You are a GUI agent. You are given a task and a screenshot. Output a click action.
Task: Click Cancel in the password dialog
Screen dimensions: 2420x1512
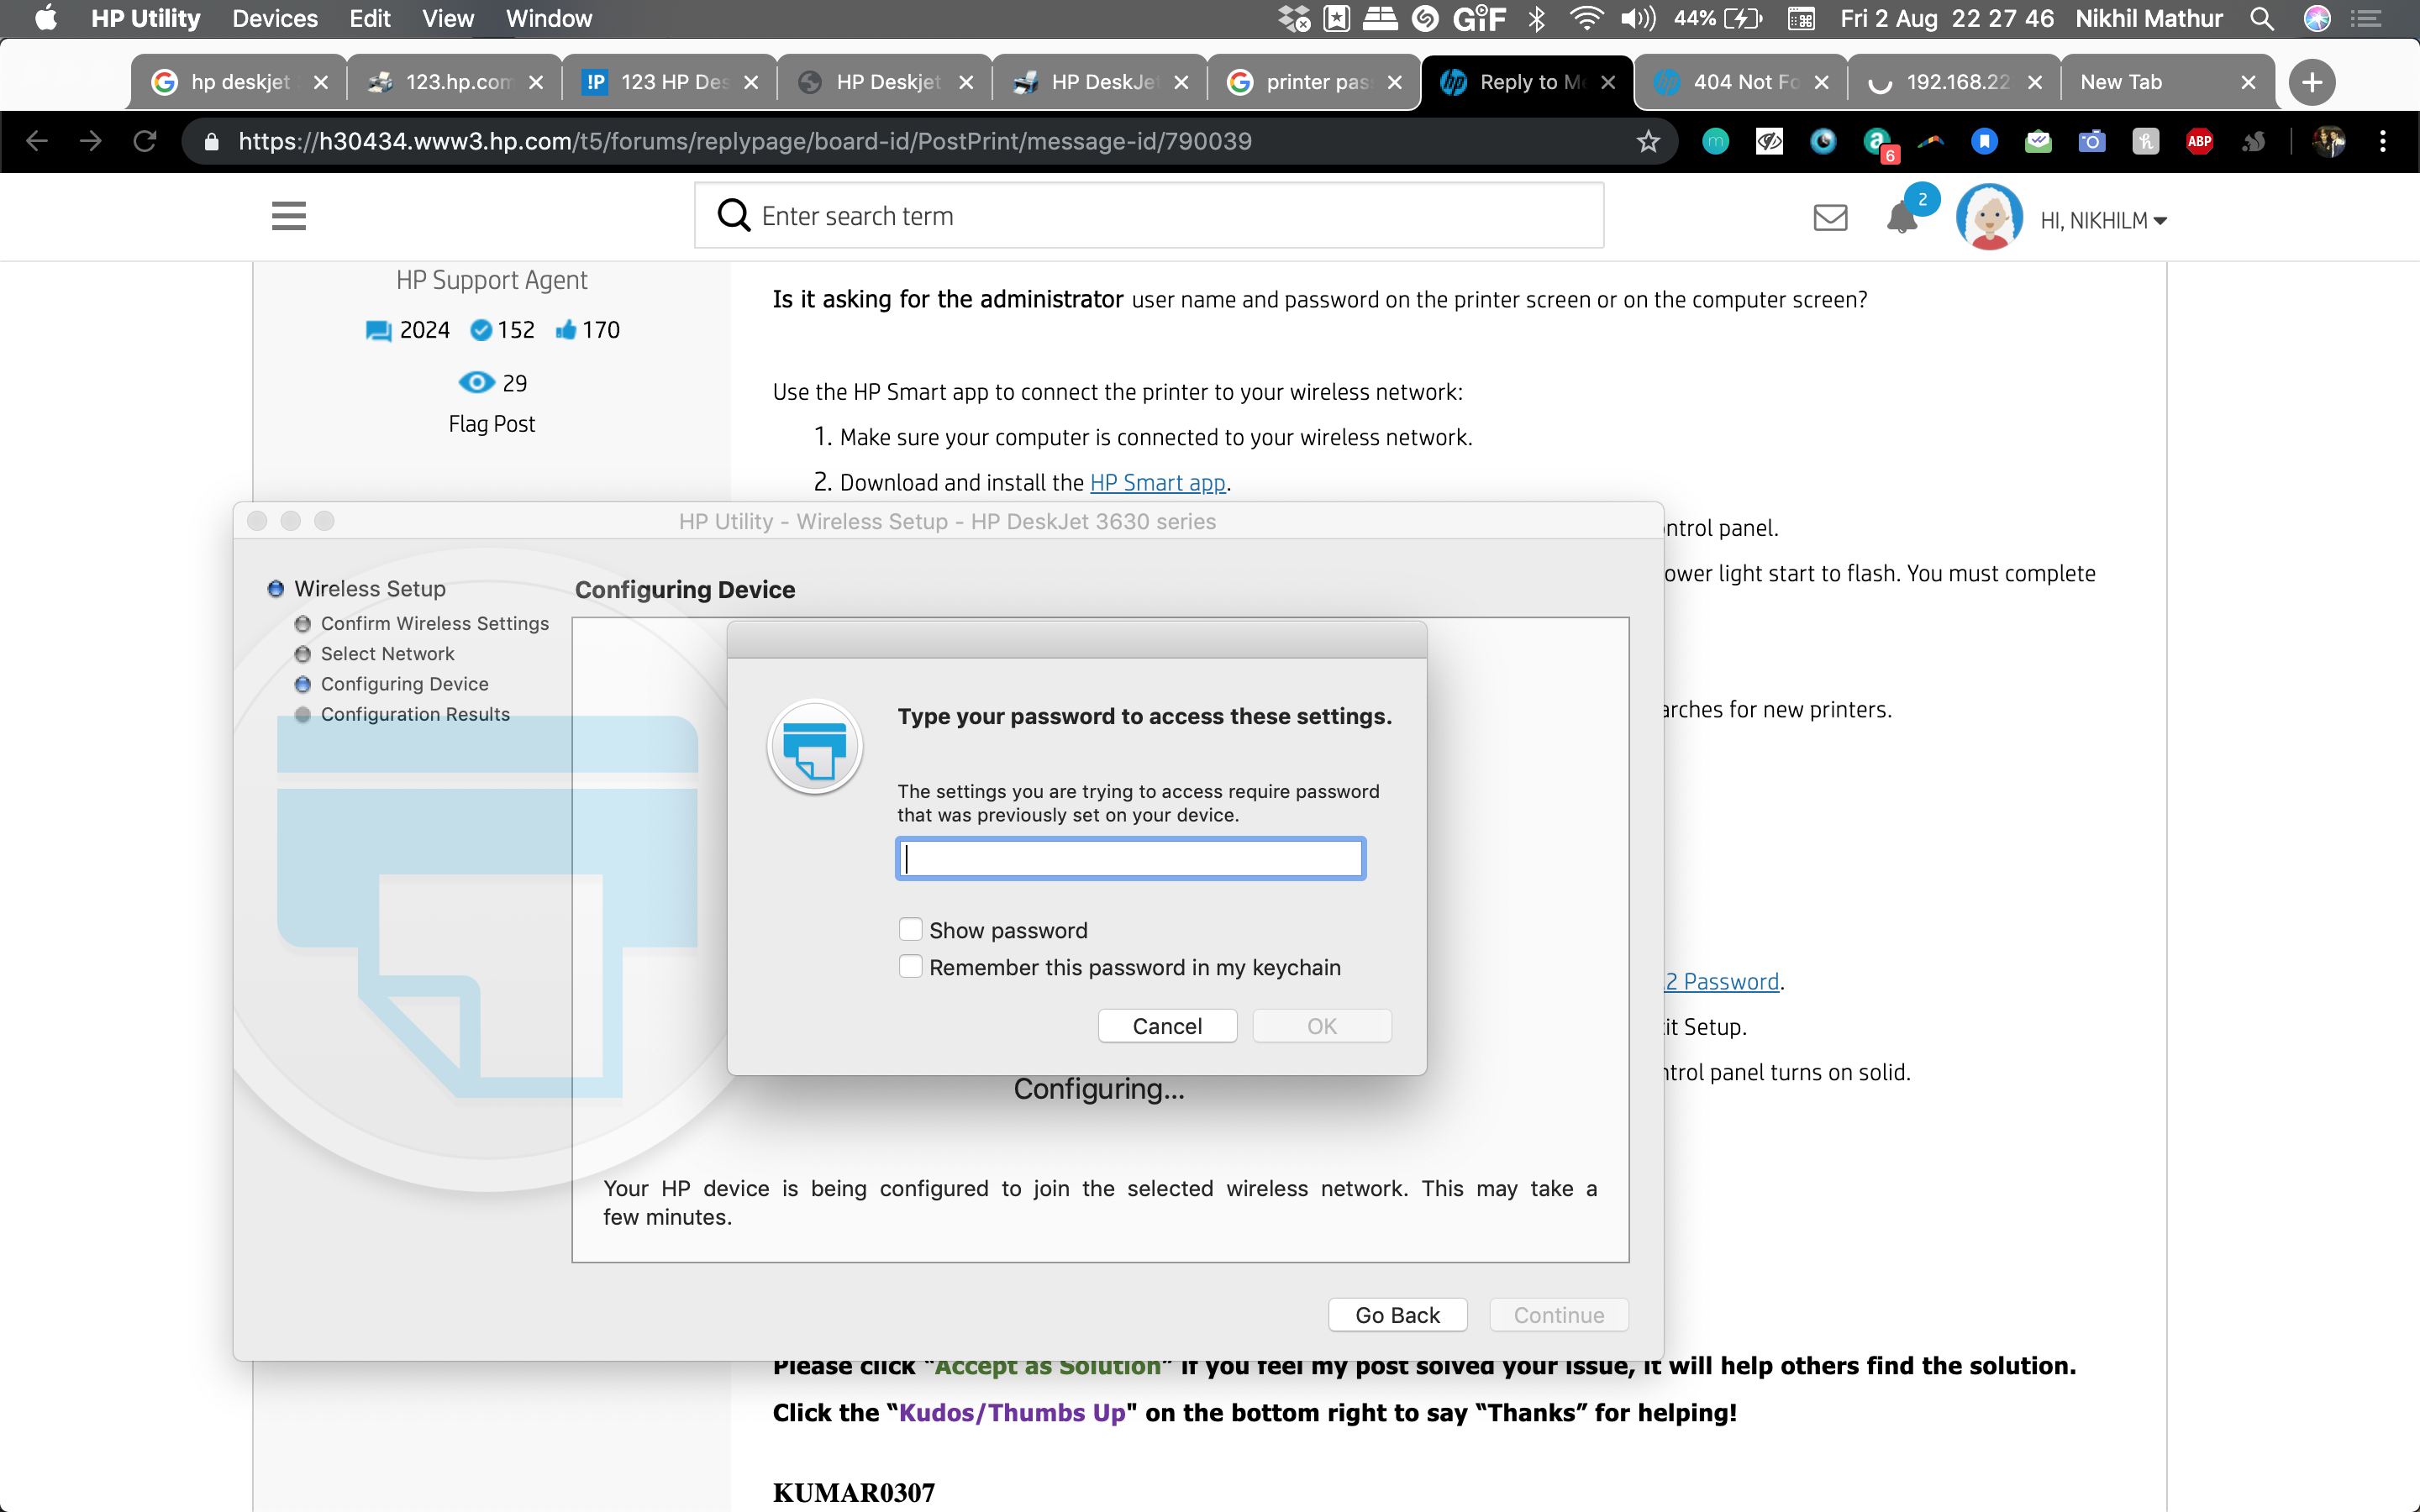1167,1025
